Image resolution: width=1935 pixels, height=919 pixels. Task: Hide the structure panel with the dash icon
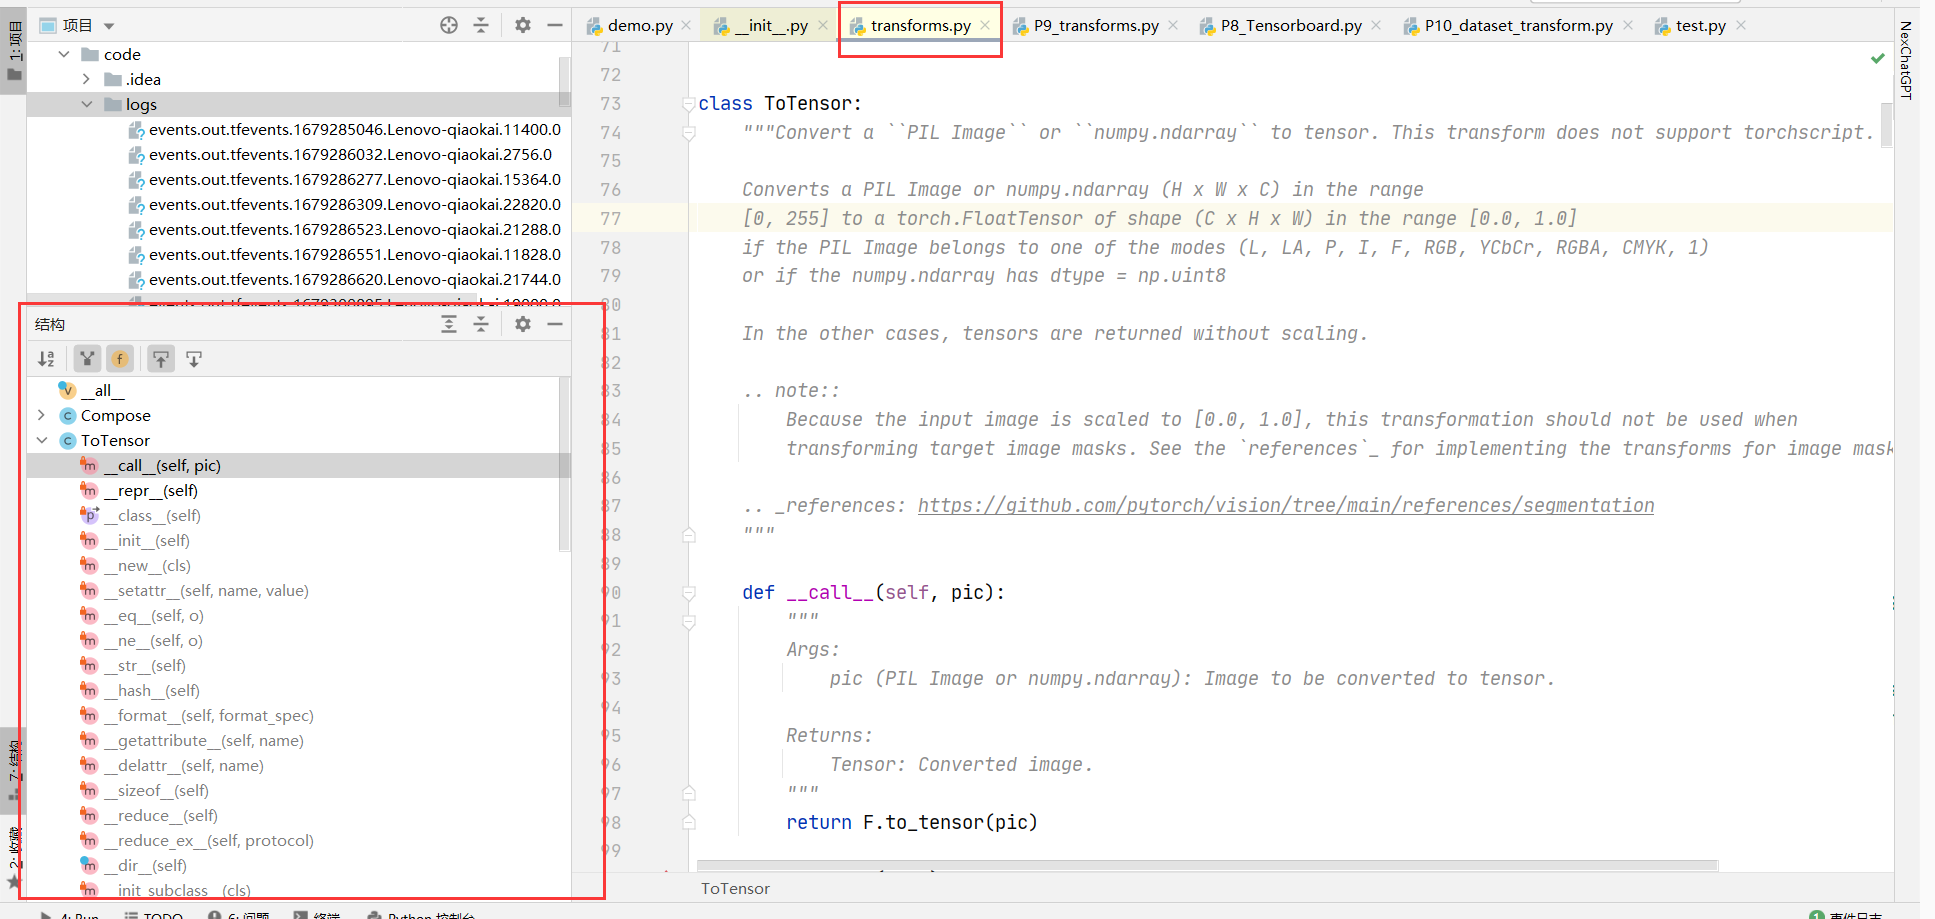[555, 324]
